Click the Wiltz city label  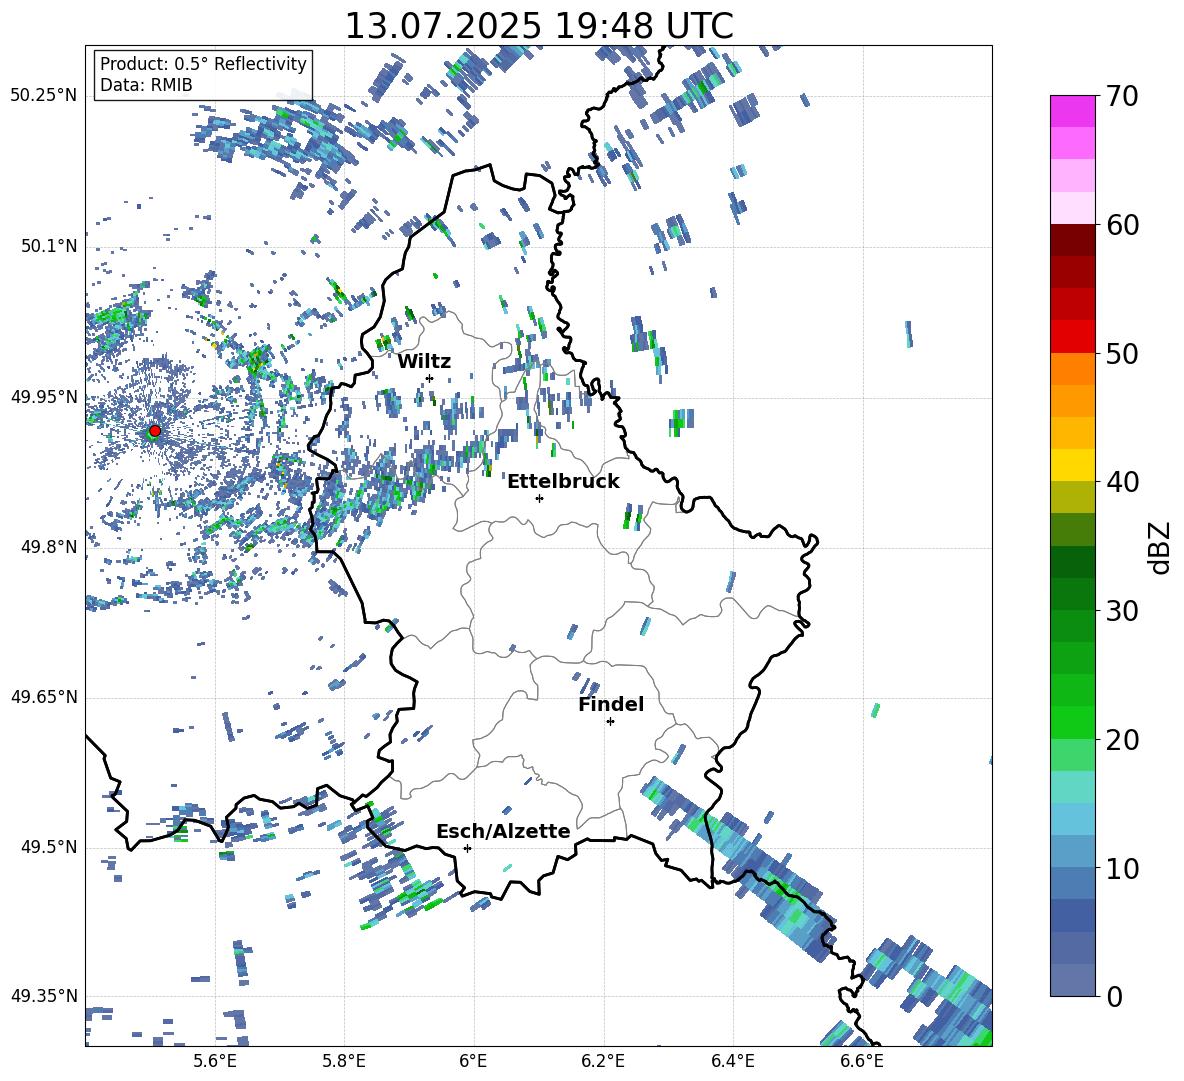424,362
